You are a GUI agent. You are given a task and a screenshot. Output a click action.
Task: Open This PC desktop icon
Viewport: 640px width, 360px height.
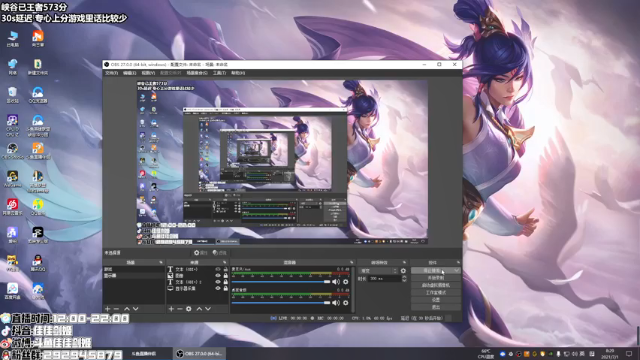coord(13,39)
